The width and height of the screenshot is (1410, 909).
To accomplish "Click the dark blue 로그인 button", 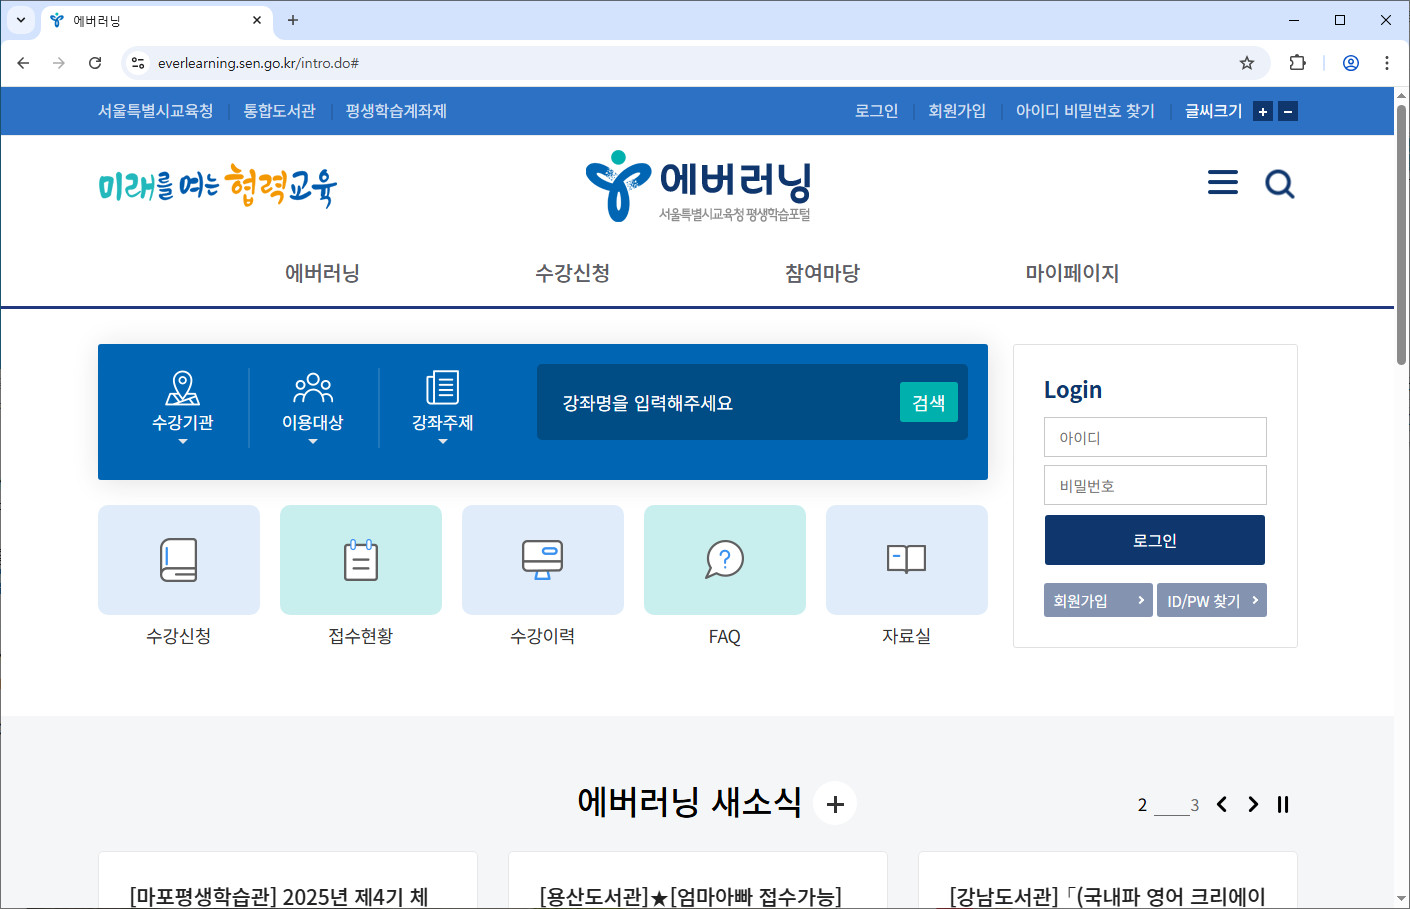I will tap(1155, 540).
